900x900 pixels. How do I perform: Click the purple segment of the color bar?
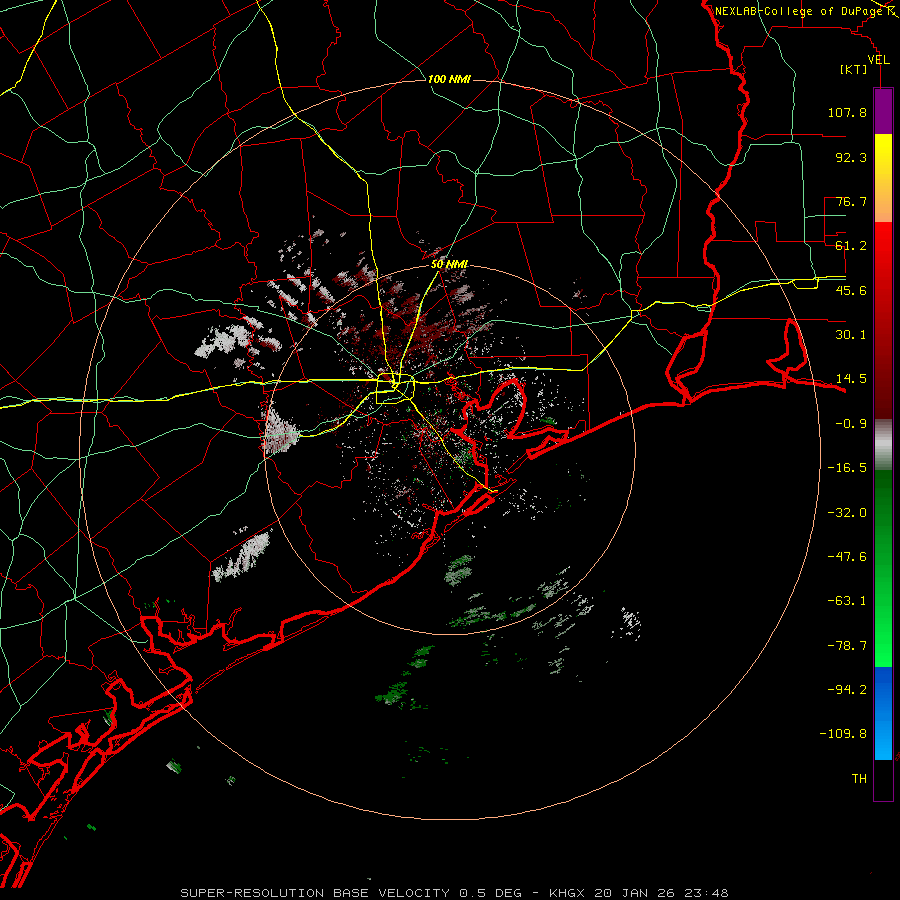883,112
